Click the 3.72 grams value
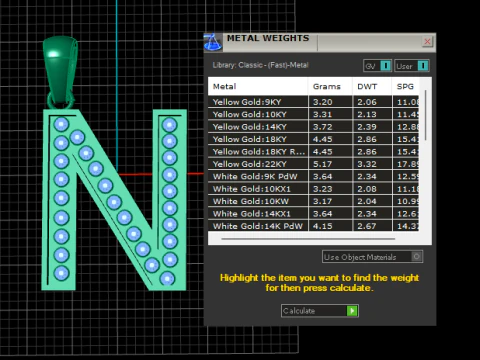 [322, 127]
